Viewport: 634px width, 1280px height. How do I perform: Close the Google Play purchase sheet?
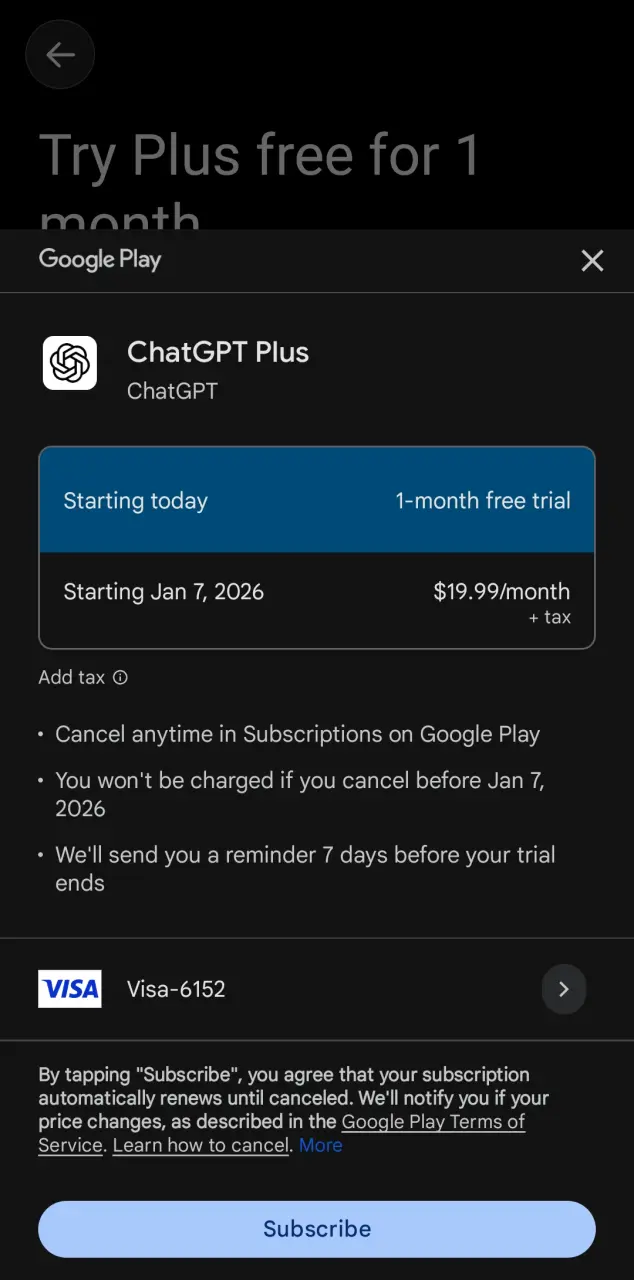point(592,261)
